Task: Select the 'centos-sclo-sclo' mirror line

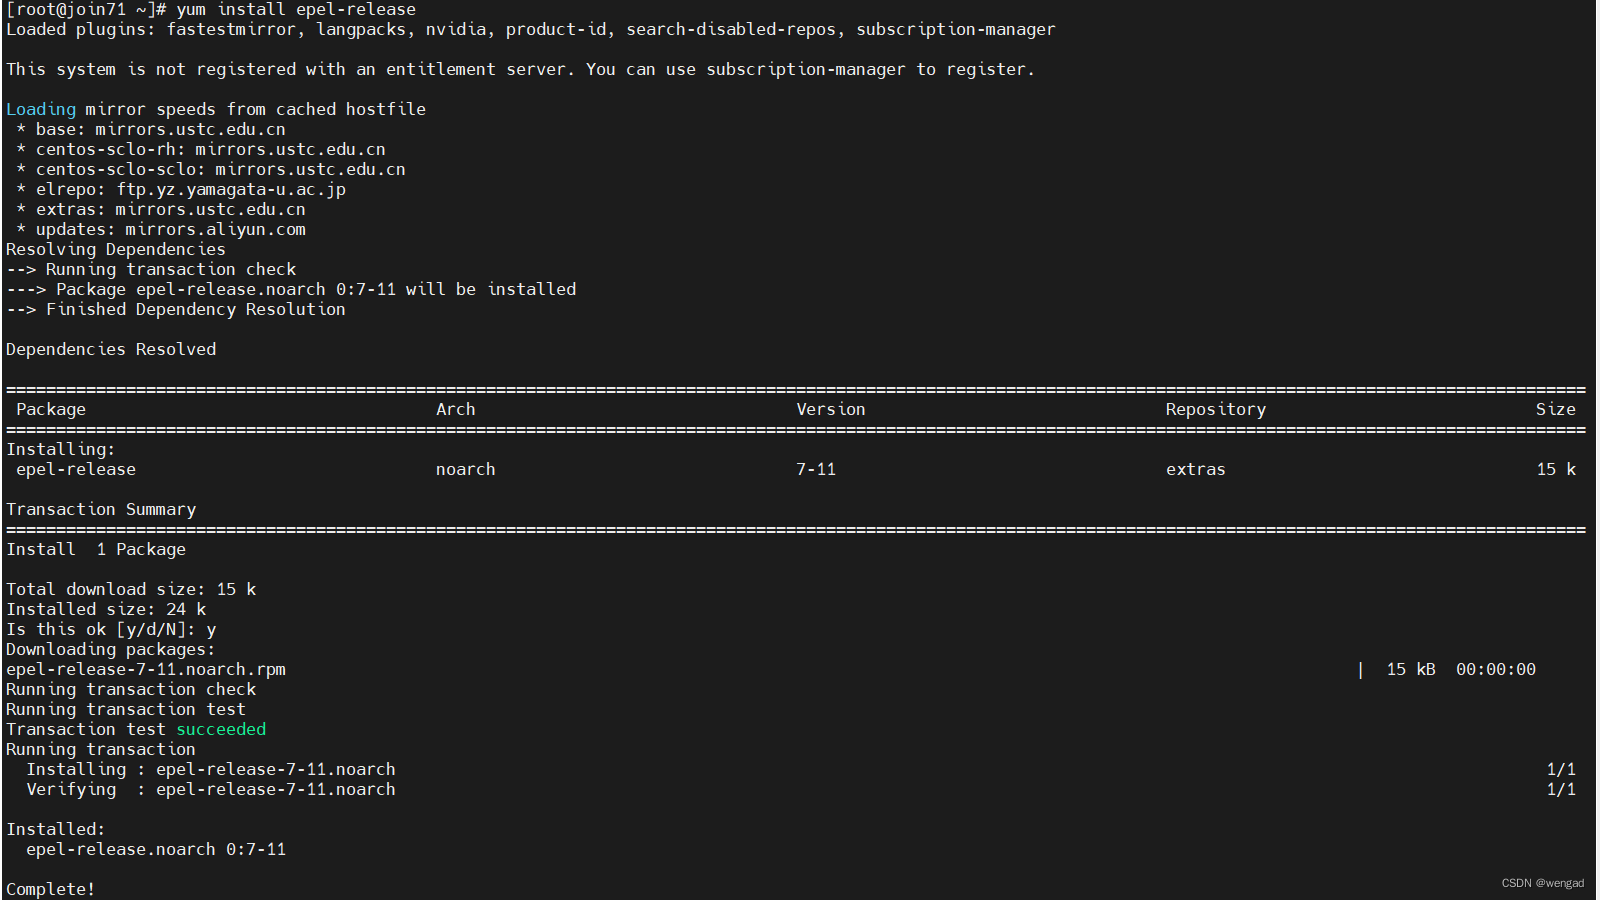Action: [211, 170]
